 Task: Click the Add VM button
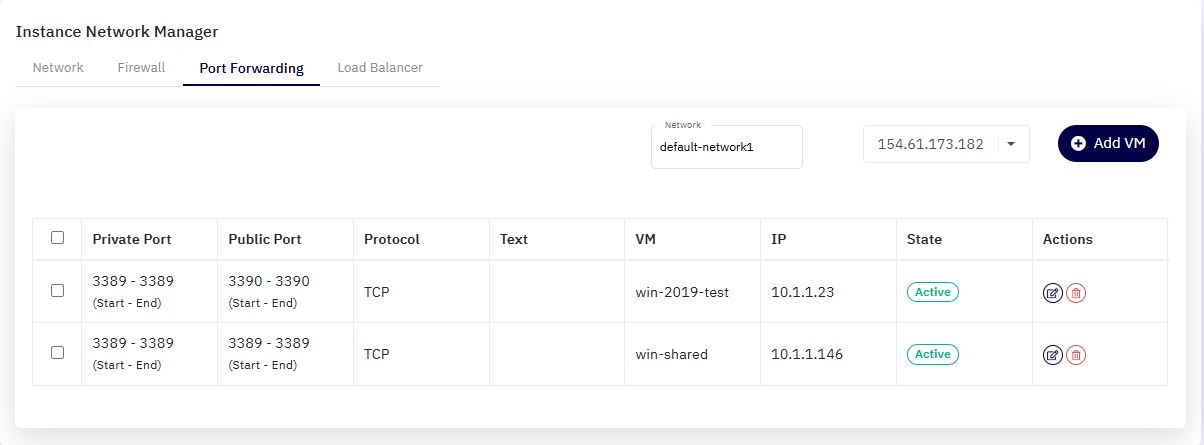pyautogui.click(x=1108, y=143)
